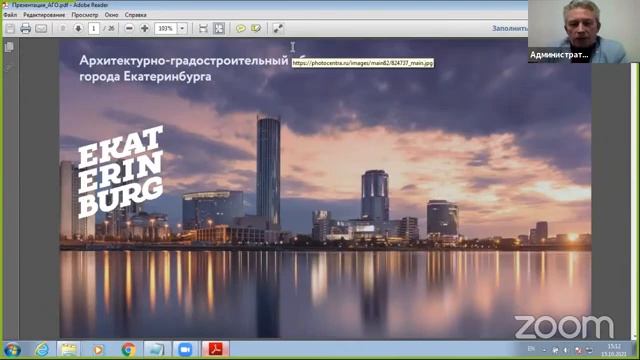Open the Окно menu
This screenshot has height=360, width=640.
click(111, 15)
